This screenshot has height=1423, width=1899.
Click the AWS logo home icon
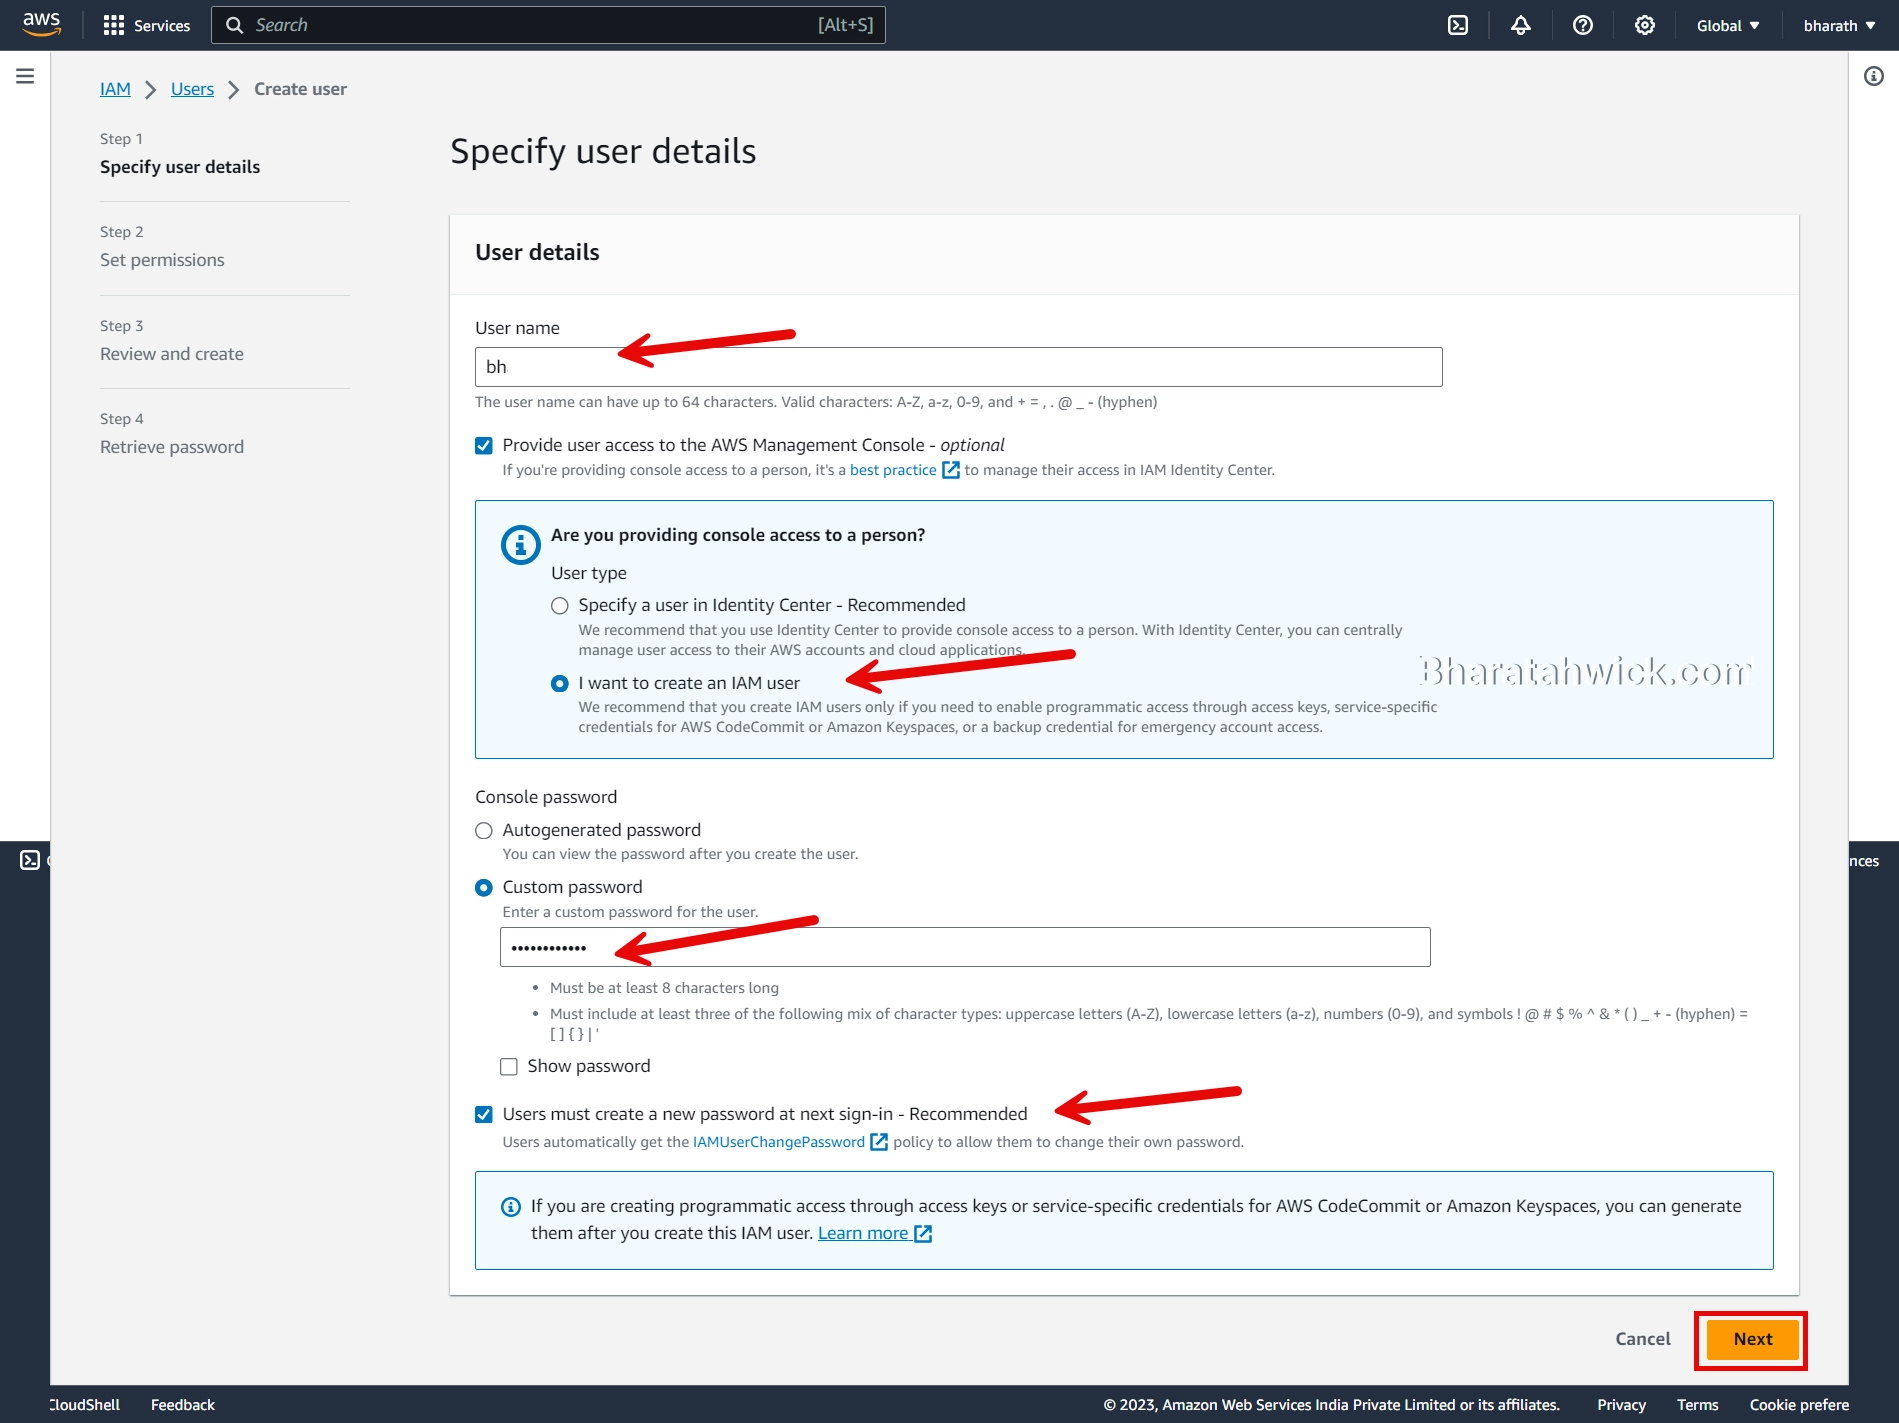41,24
